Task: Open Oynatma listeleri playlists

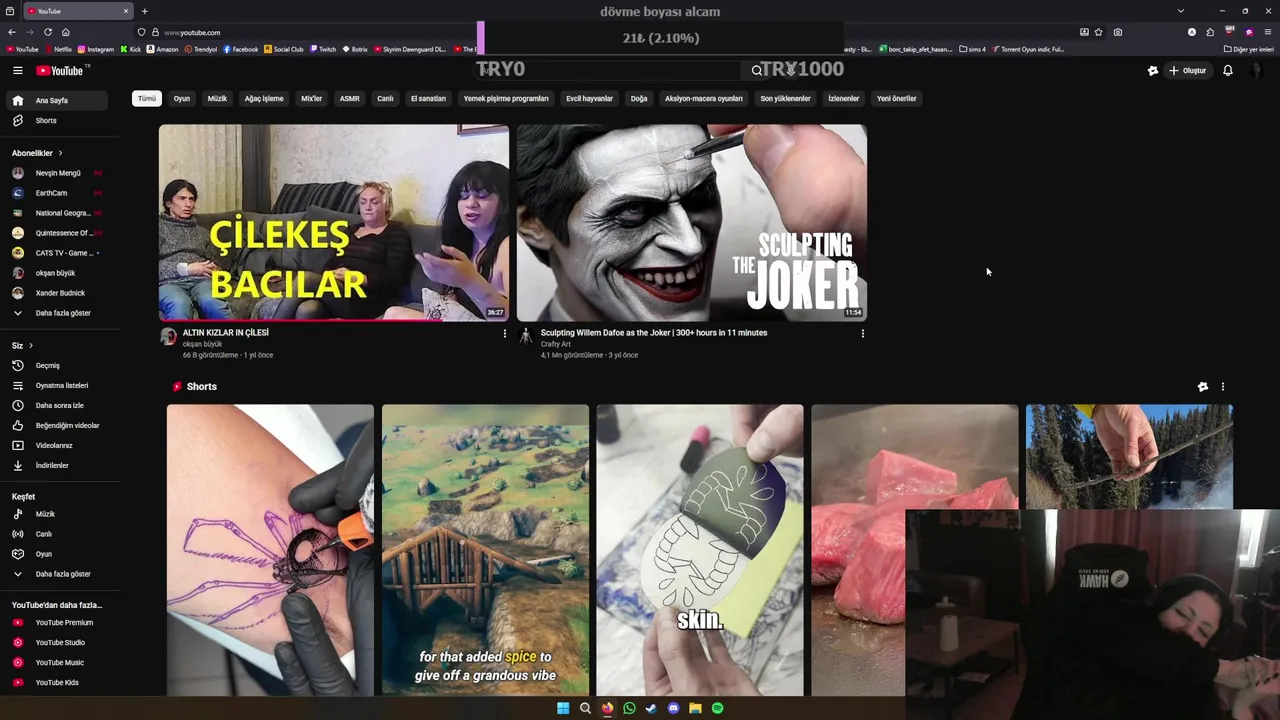Action: 56,386
